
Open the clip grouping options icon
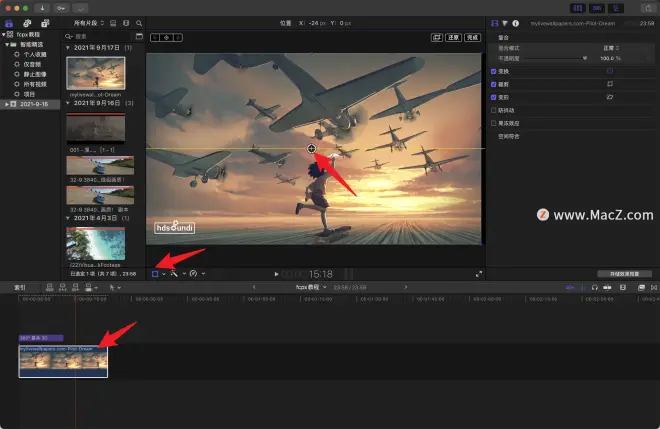(113, 23)
